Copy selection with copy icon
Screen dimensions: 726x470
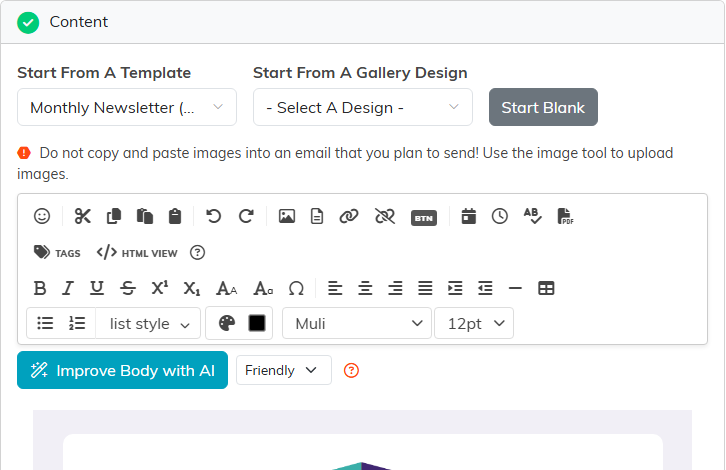pos(113,216)
